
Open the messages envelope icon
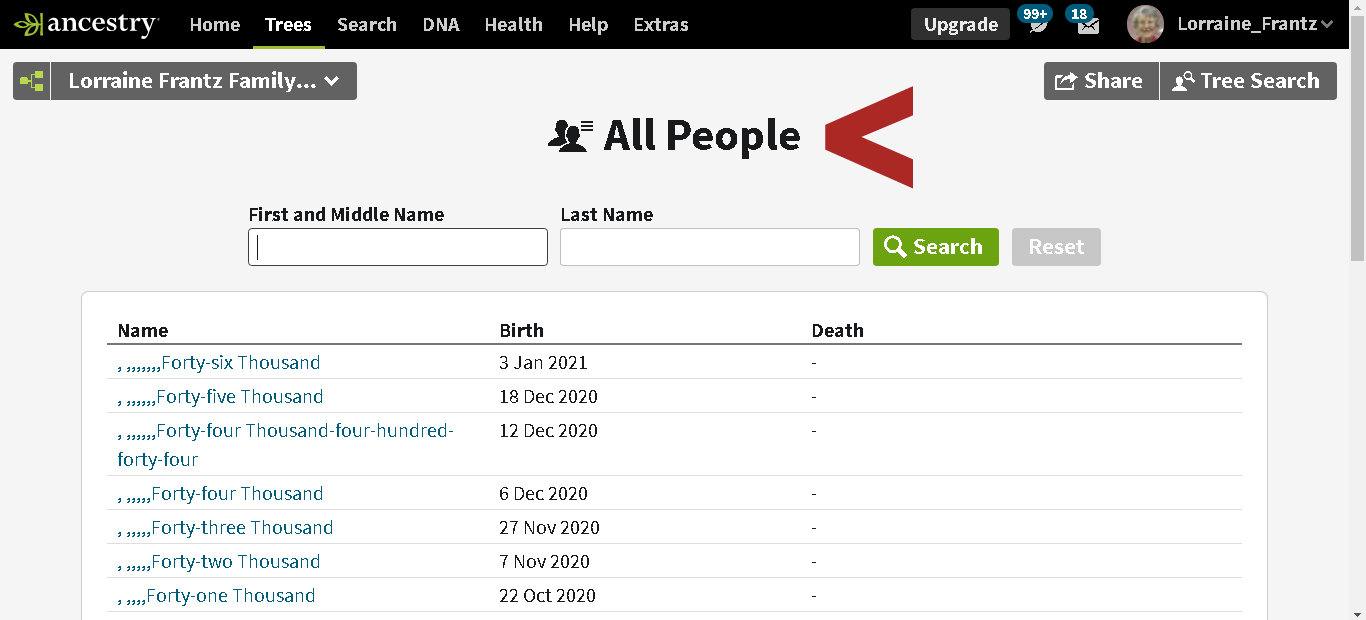pyautogui.click(x=1087, y=25)
